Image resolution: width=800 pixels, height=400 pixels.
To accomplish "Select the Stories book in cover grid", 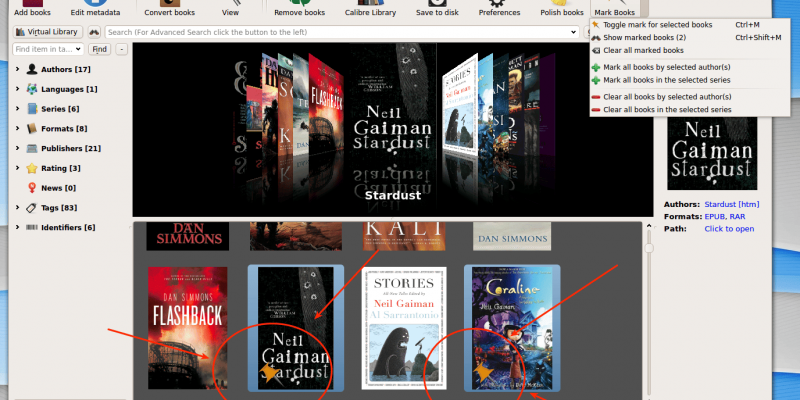I will pyautogui.click(x=404, y=328).
